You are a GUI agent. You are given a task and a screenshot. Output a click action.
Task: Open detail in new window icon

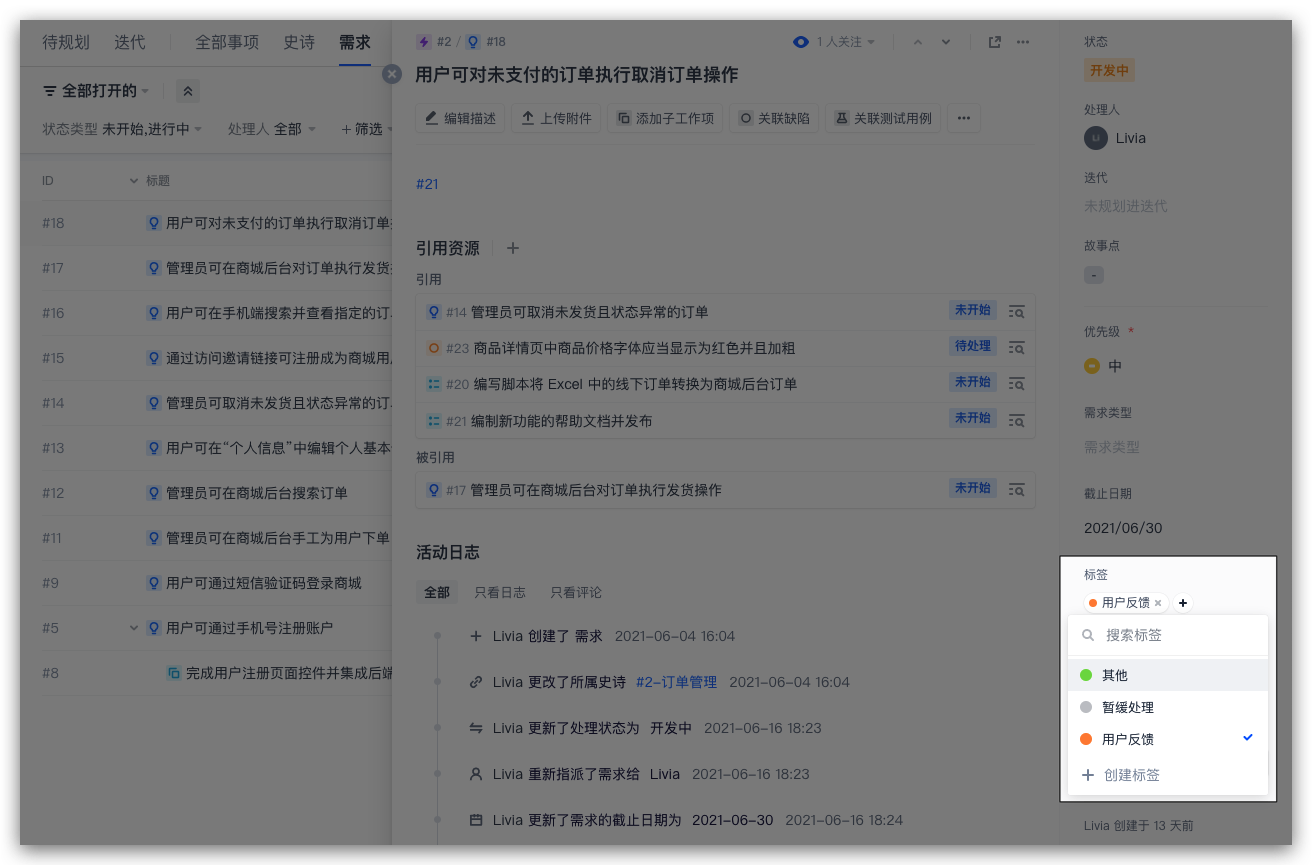[x=994, y=42]
